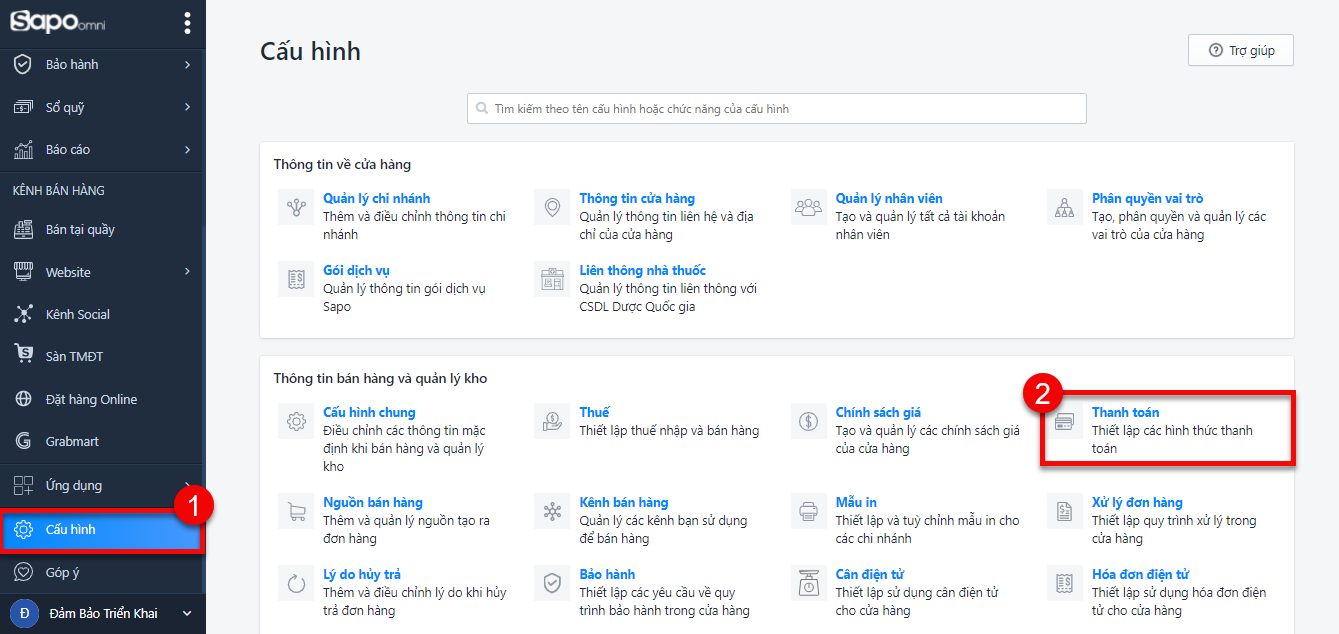This screenshot has height=634, width=1339.
Task: Open the Góp ý feedback menu item
Action: point(62,572)
